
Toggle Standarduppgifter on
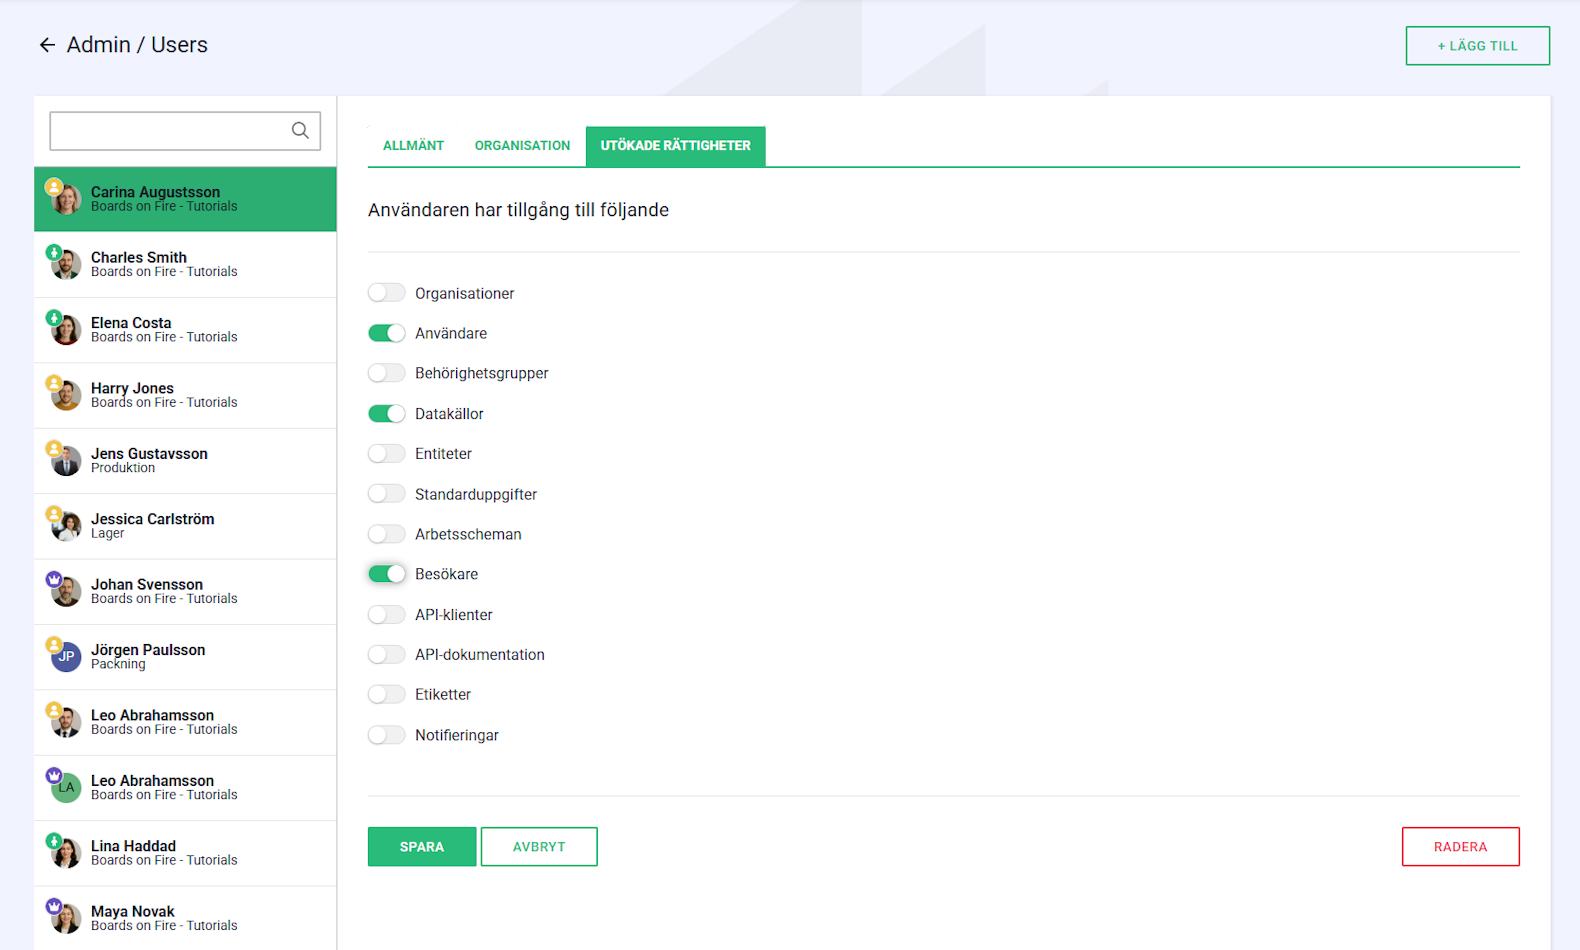(386, 494)
